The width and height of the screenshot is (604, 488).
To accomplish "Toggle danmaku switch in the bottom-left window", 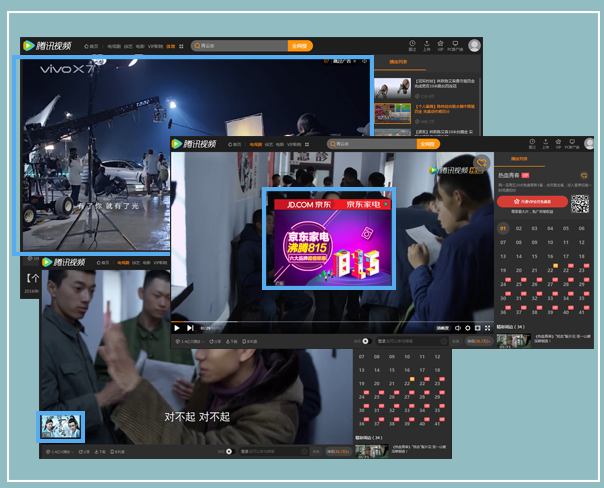I will [x=229, y=451].
